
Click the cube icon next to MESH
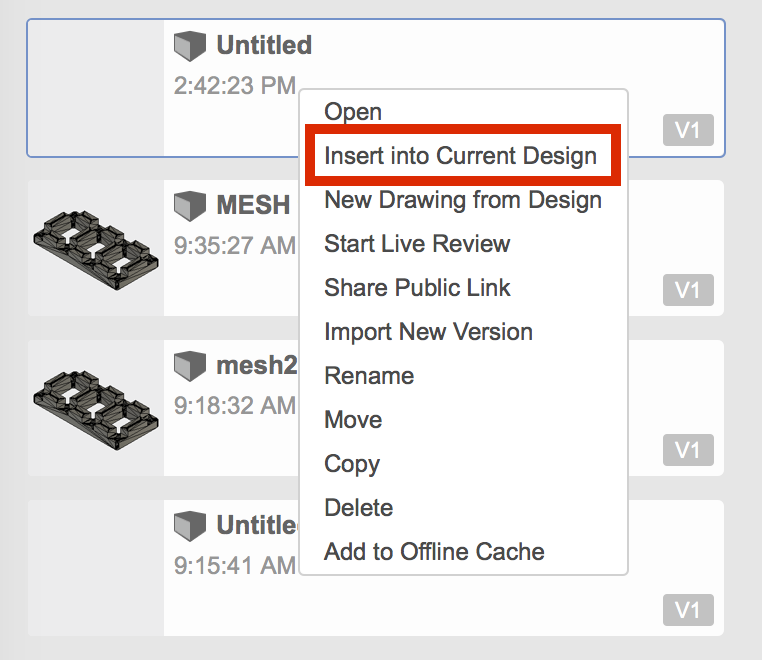tap(189, 206)
